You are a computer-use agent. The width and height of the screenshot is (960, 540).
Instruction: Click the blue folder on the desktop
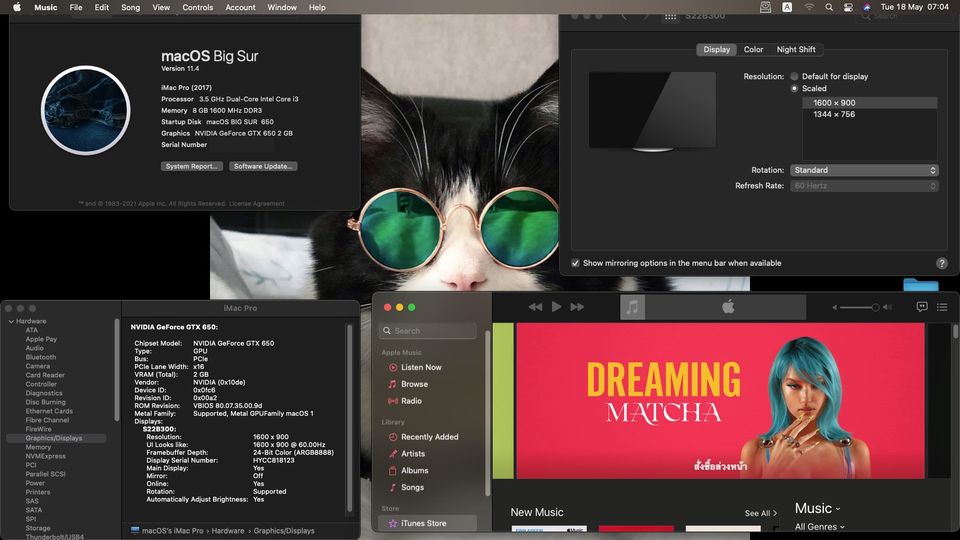921,285
